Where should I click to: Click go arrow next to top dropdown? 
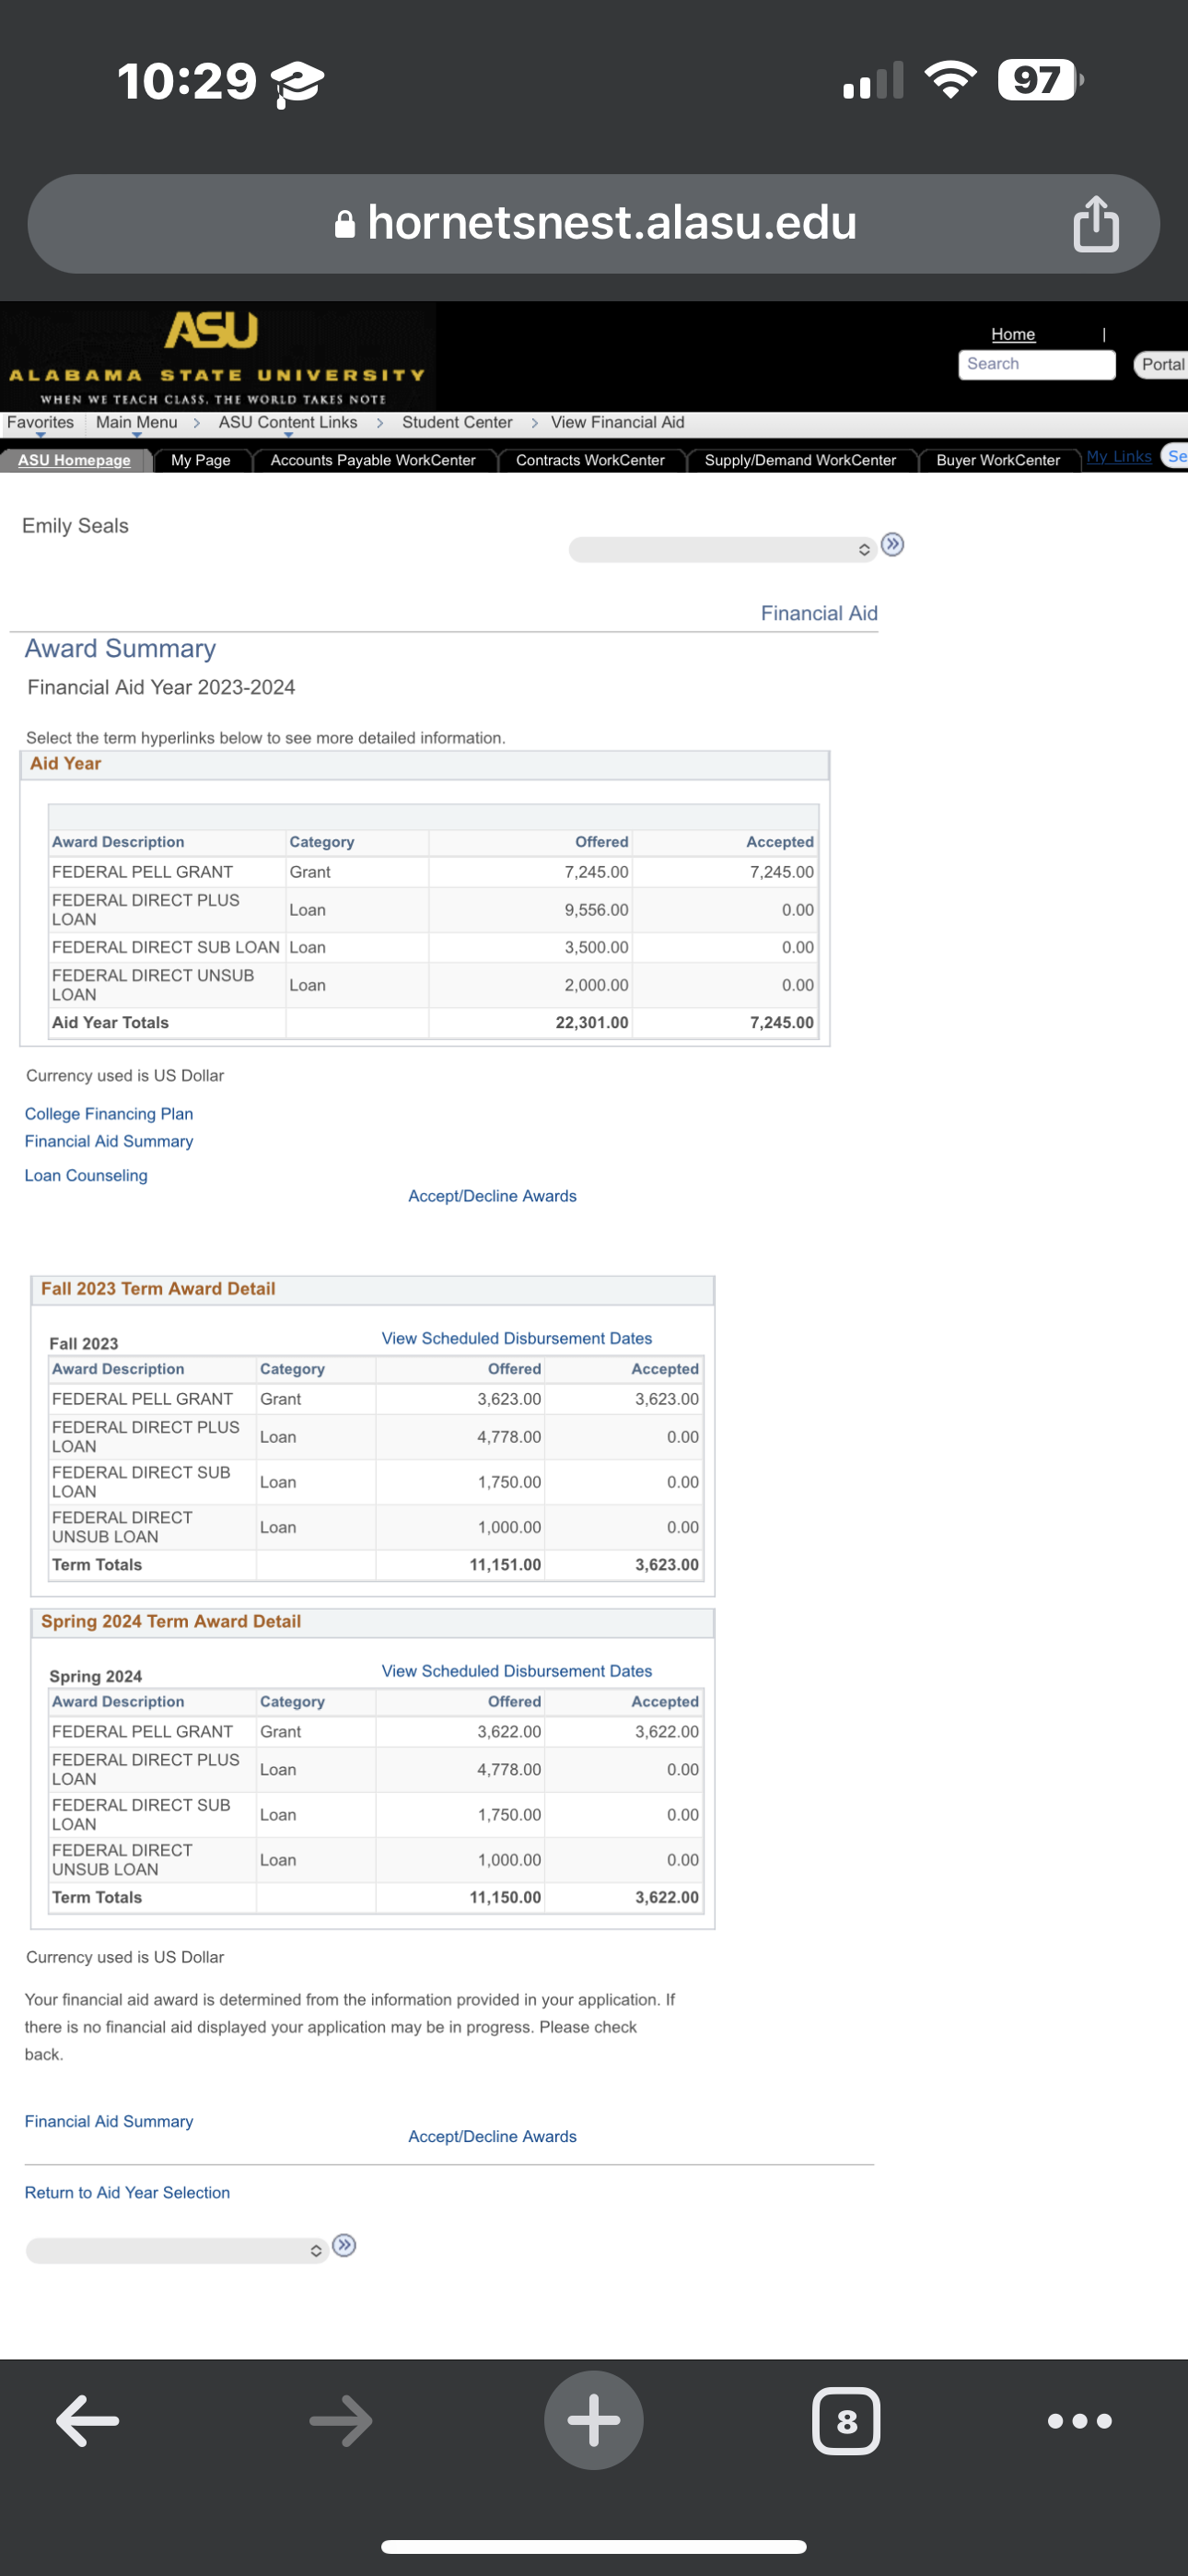point(893,544)
